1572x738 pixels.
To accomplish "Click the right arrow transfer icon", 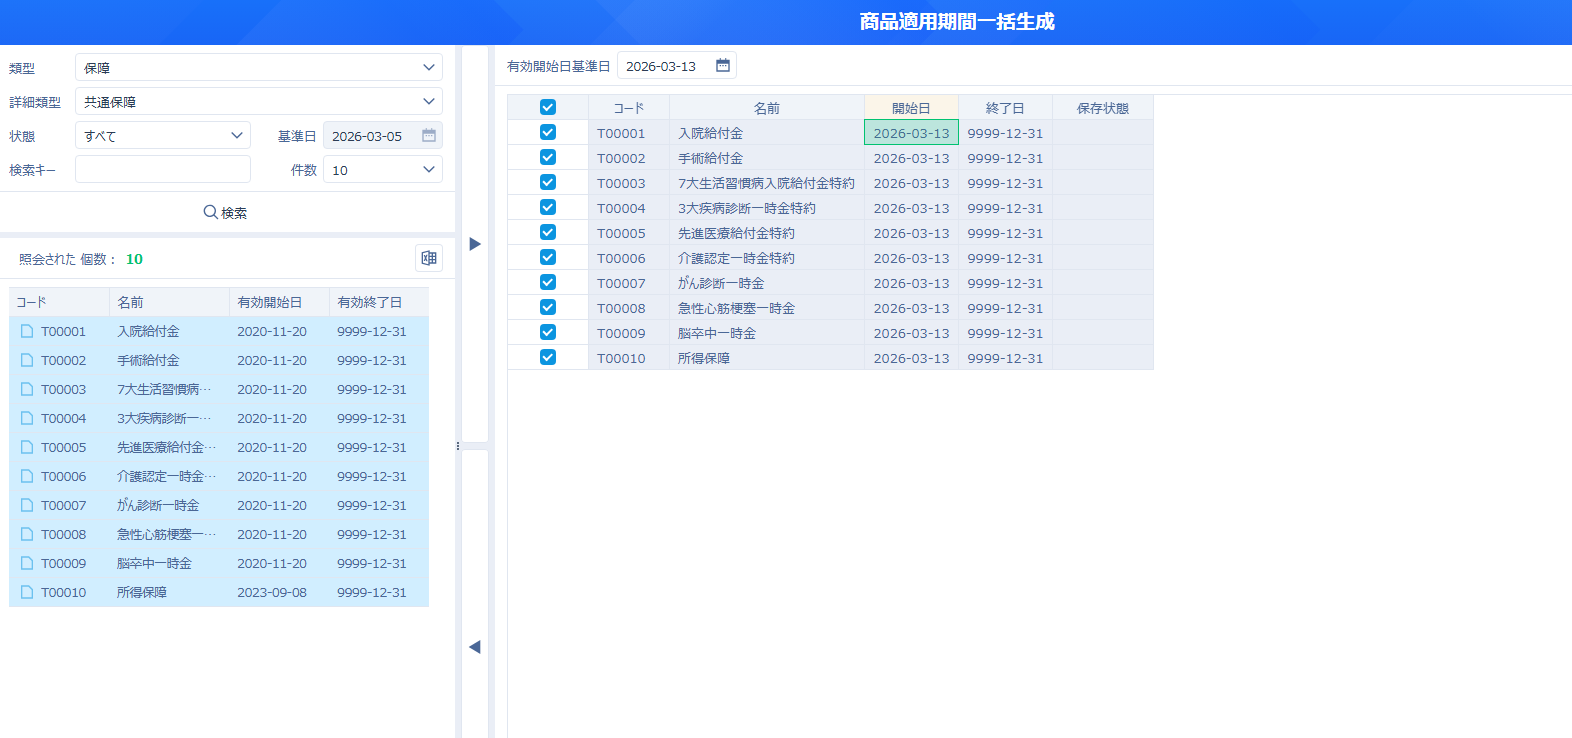I will coord(475,244).
